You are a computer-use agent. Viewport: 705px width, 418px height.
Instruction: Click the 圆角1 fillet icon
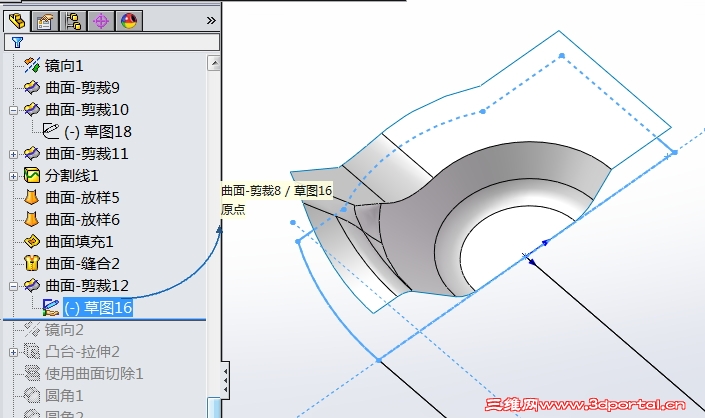(x=32, y=396)
